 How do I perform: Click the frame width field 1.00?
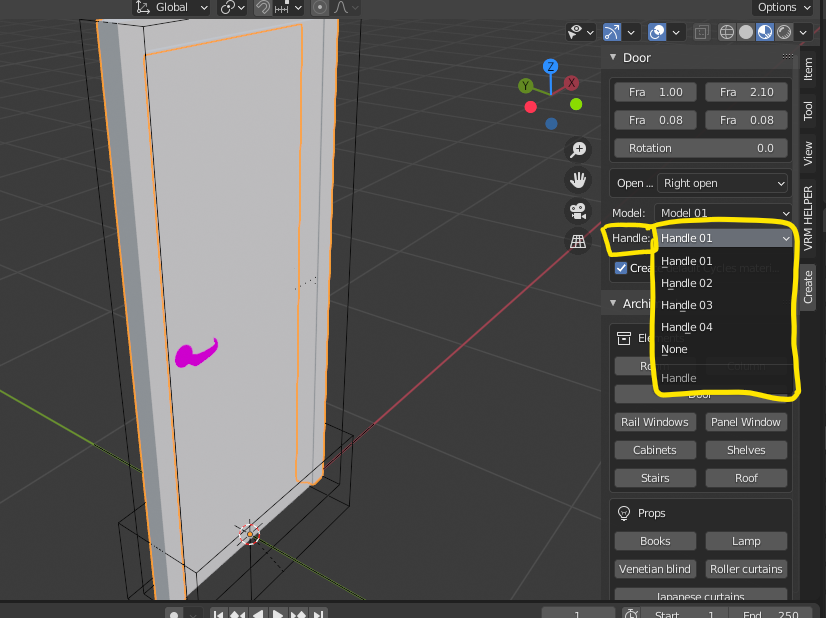coord(655,92)
